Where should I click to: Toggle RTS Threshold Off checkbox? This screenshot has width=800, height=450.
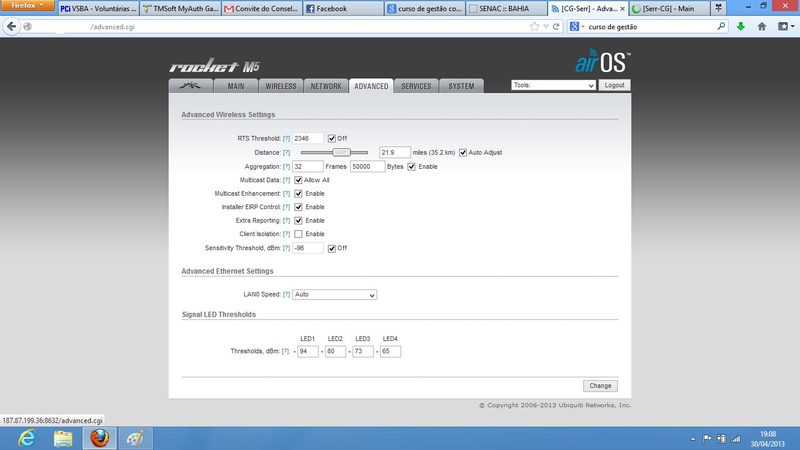[x=332, y=138]
